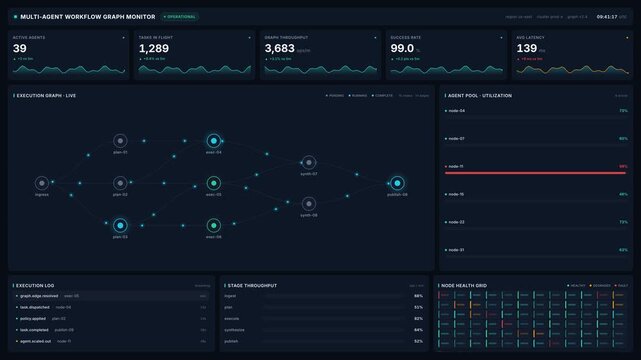Click the Tasks In Flight value 1,289
641x360 pixels.
click(x=154, y=49)
